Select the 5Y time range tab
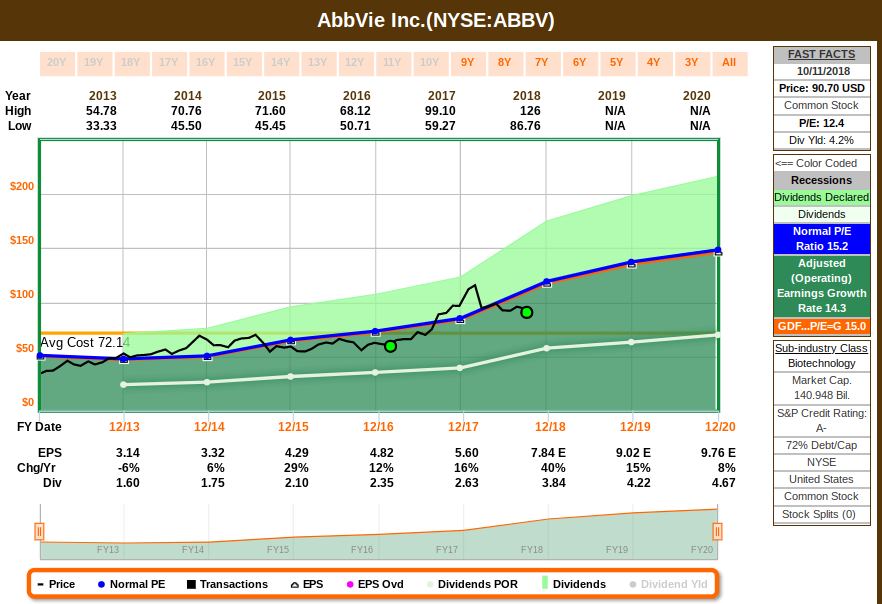The width and height of the screenshot is (882, 604). coord(616,63)
